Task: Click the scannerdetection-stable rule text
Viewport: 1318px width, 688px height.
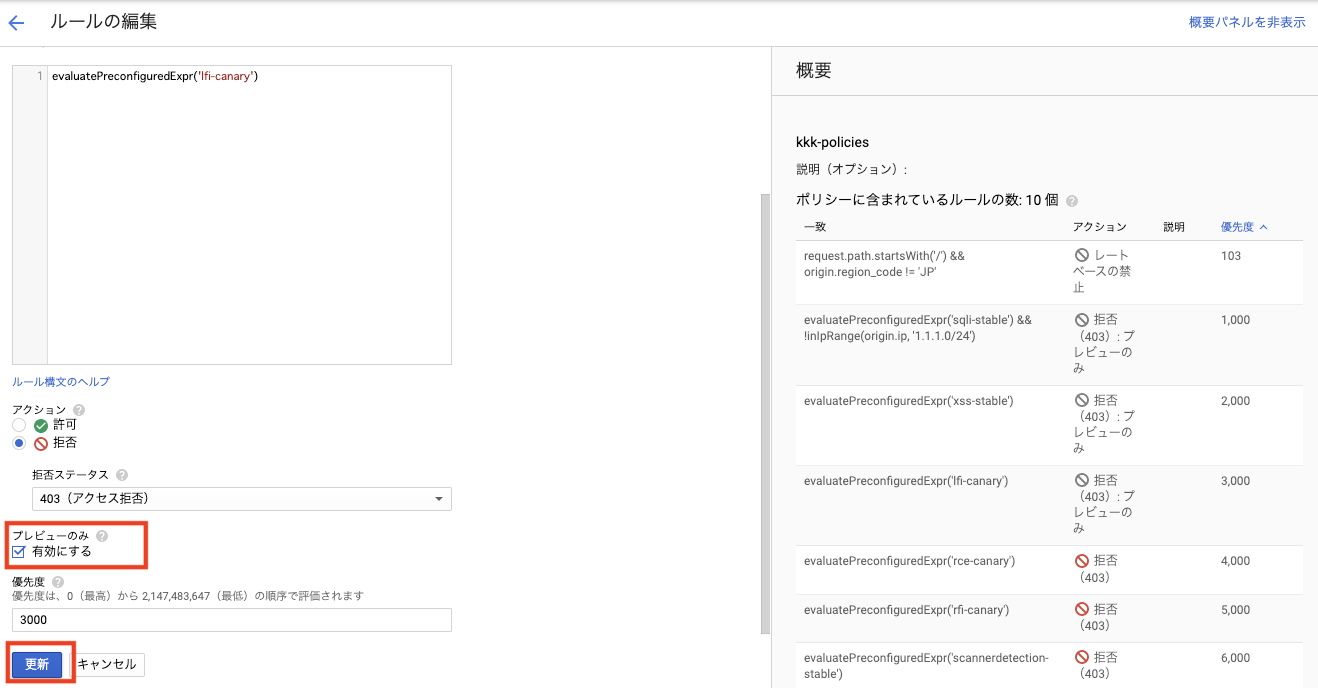Action: click(x=926, y=665)
